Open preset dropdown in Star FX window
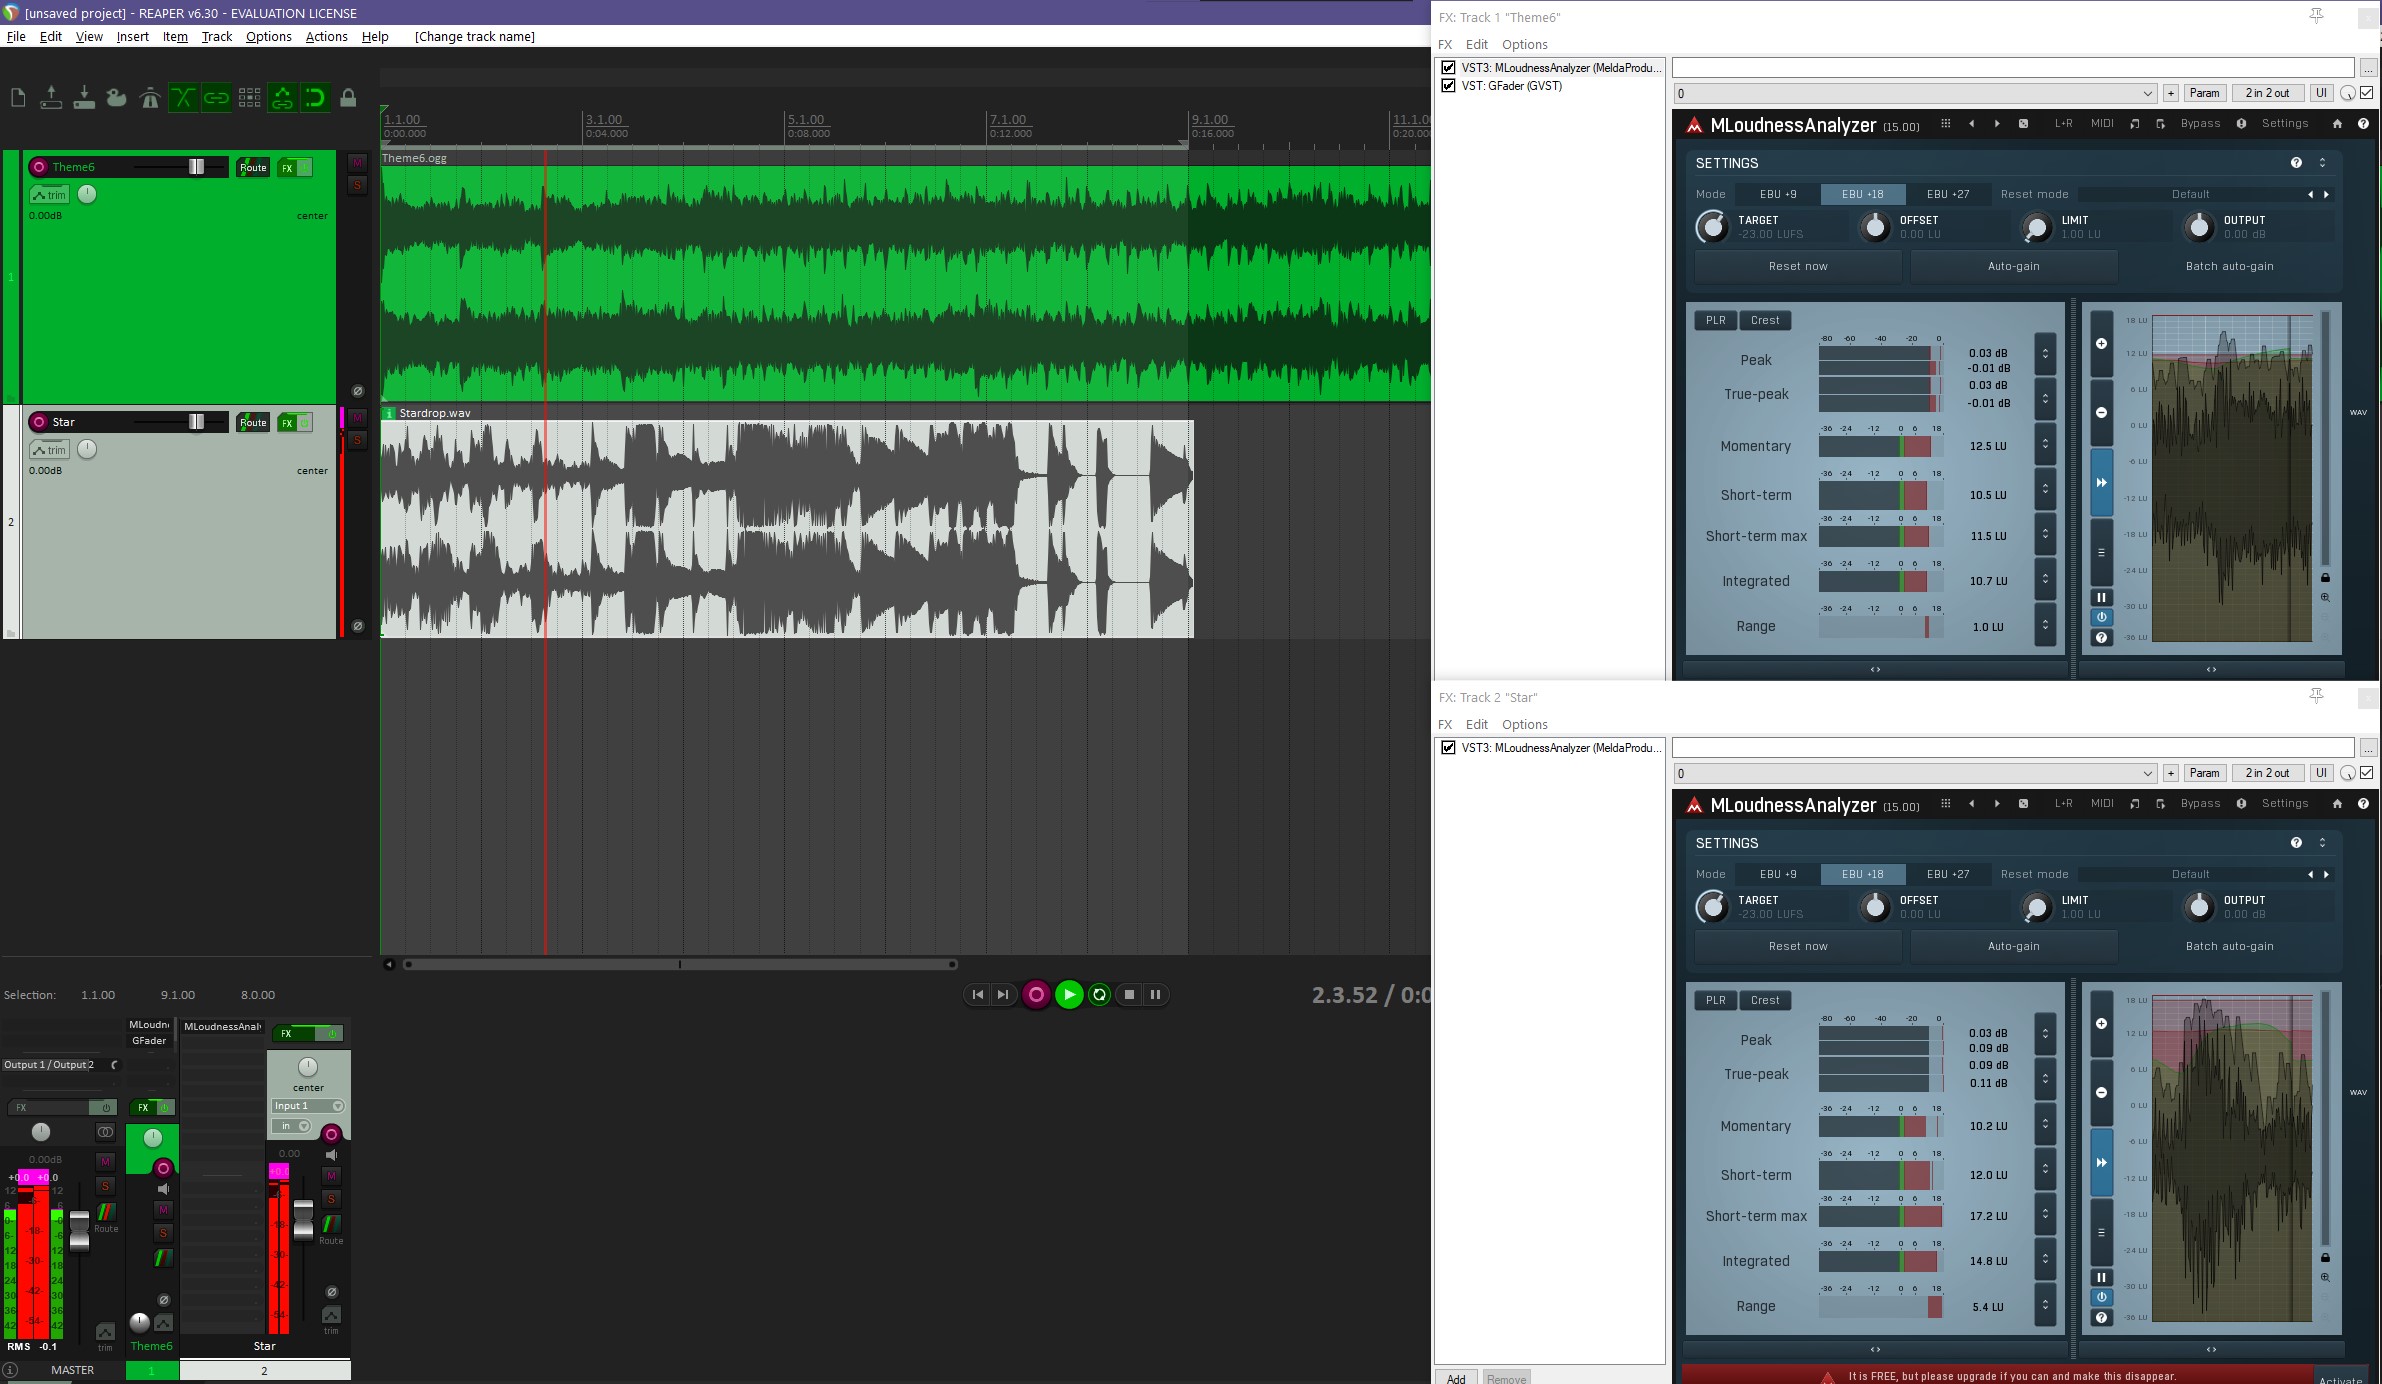 pyautogui.click(x=1915, y=773)
